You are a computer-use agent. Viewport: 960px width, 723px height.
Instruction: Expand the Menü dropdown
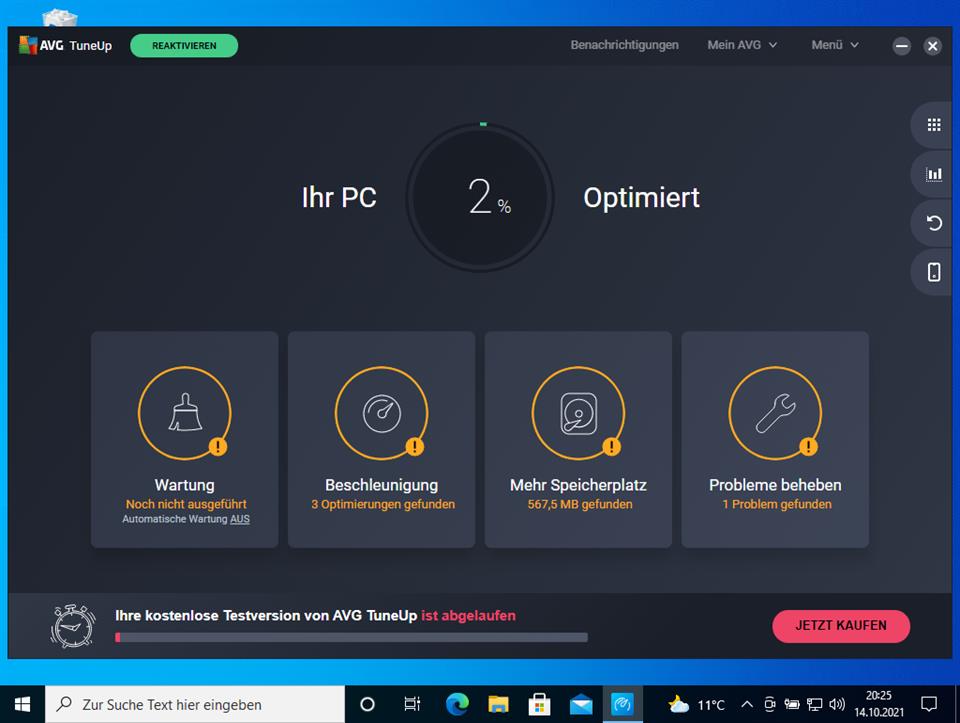point(835,45)
